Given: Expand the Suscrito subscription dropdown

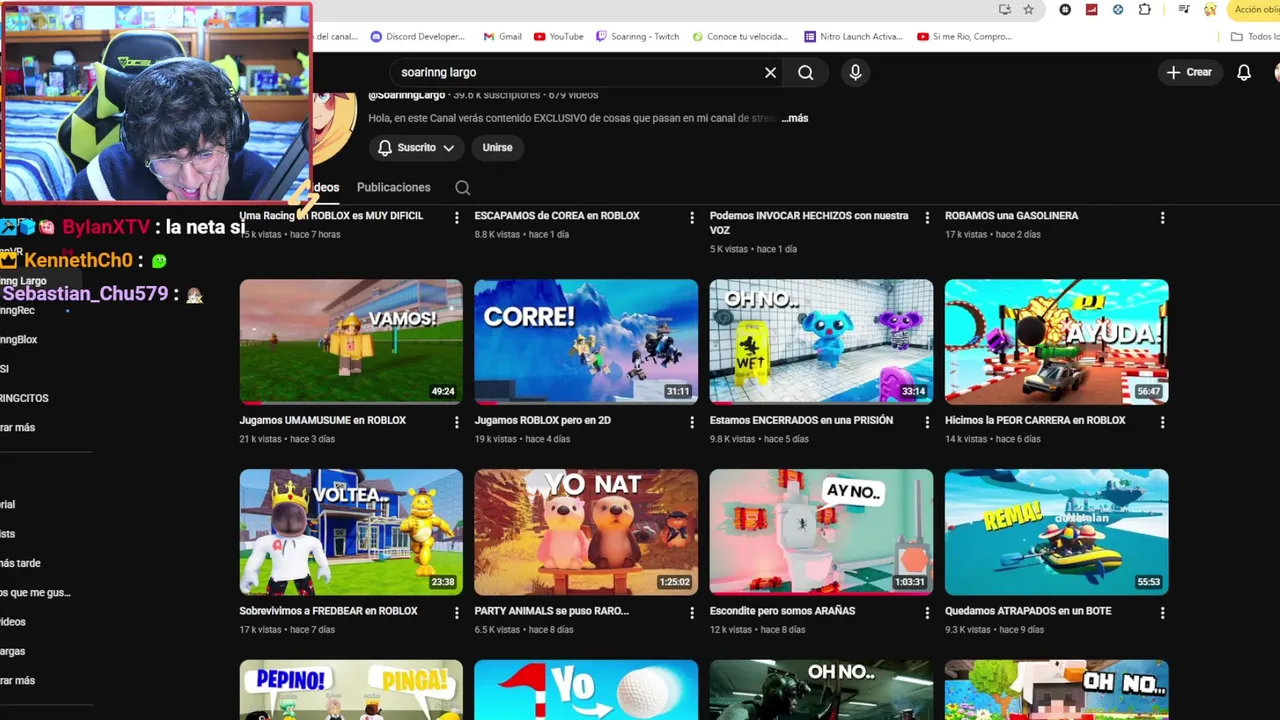Looking at the screenshot, I should tap(416, 147).
